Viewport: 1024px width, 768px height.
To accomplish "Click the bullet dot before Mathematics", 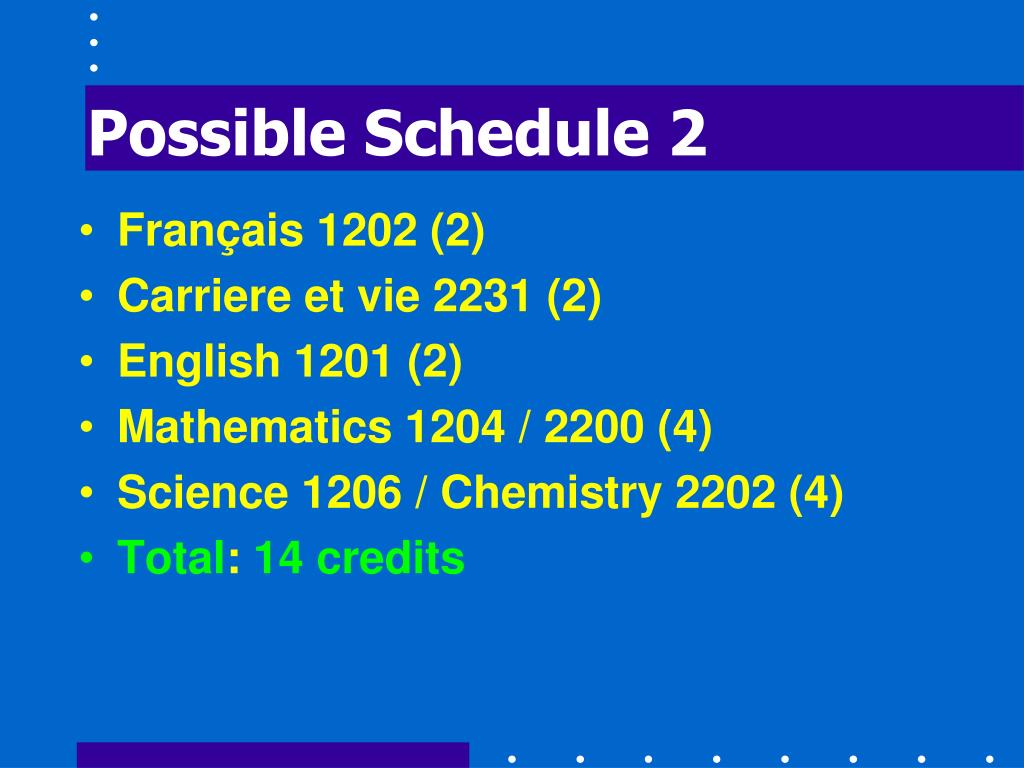I will pos(87,428).
